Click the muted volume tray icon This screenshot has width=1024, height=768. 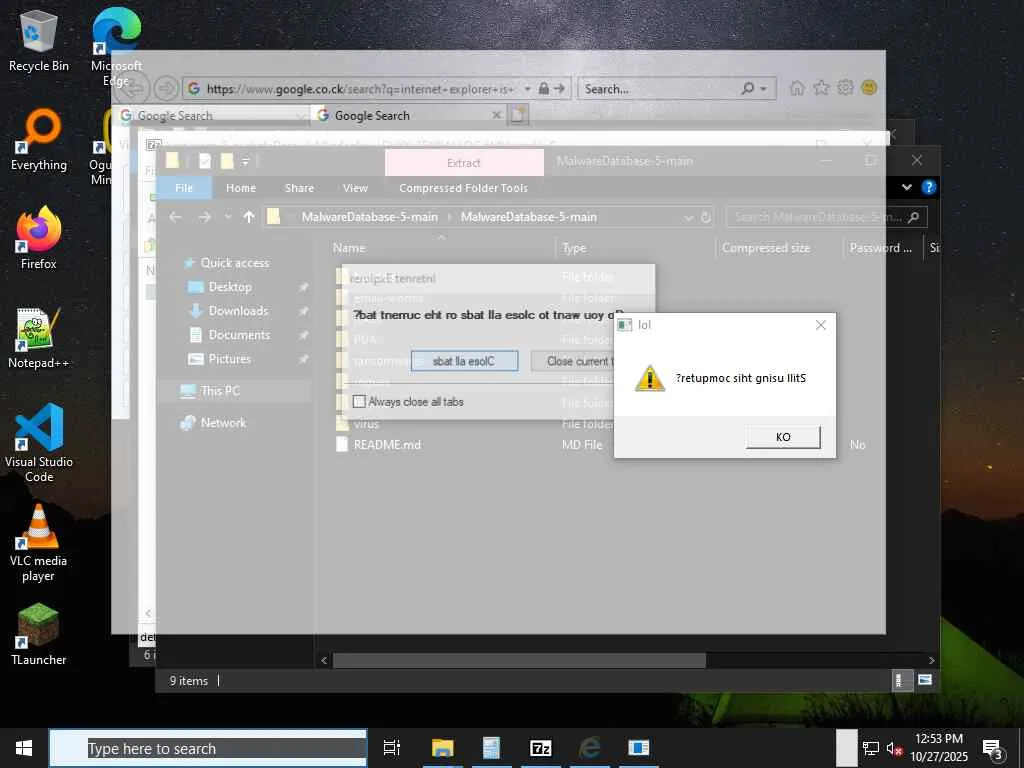893,748
